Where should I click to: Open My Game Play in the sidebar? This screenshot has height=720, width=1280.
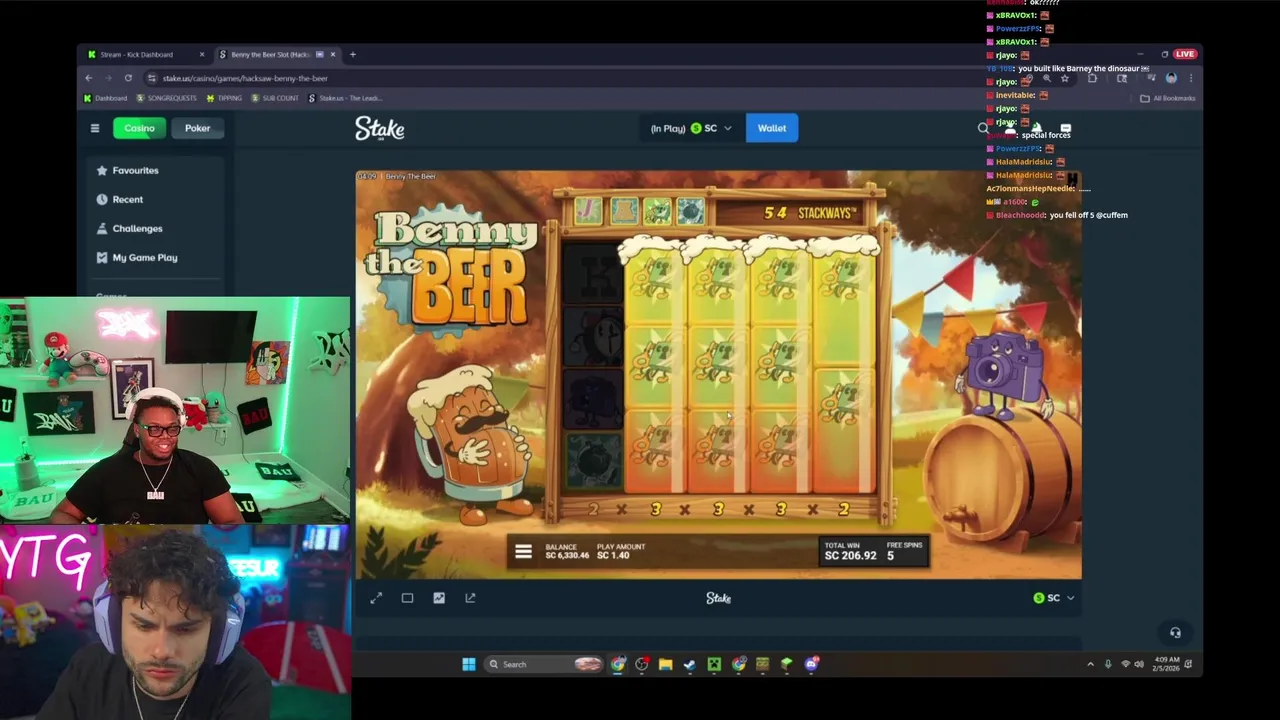pos(137,257)
